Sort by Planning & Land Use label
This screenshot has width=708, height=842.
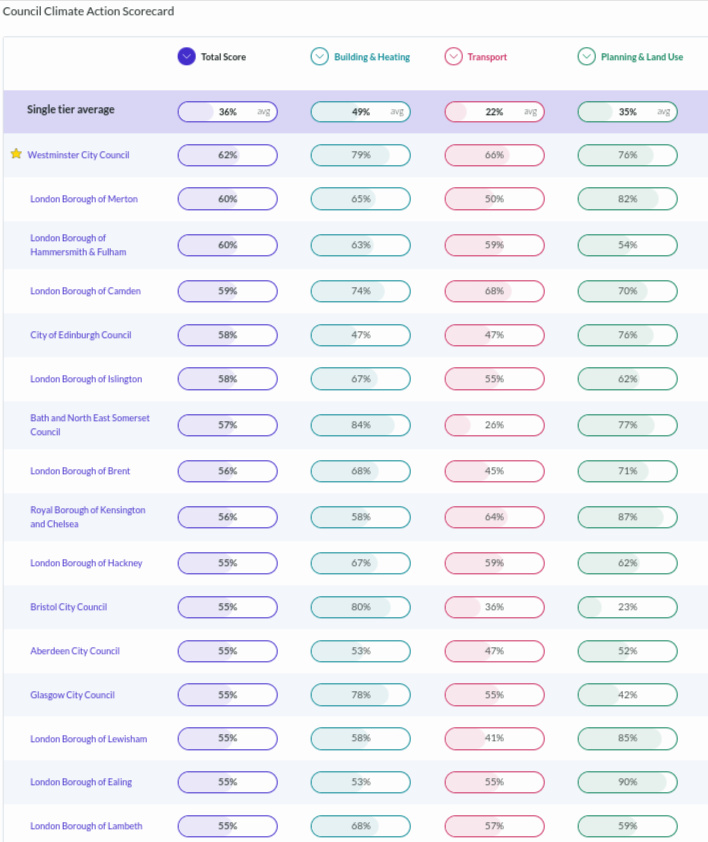[642, 57]
